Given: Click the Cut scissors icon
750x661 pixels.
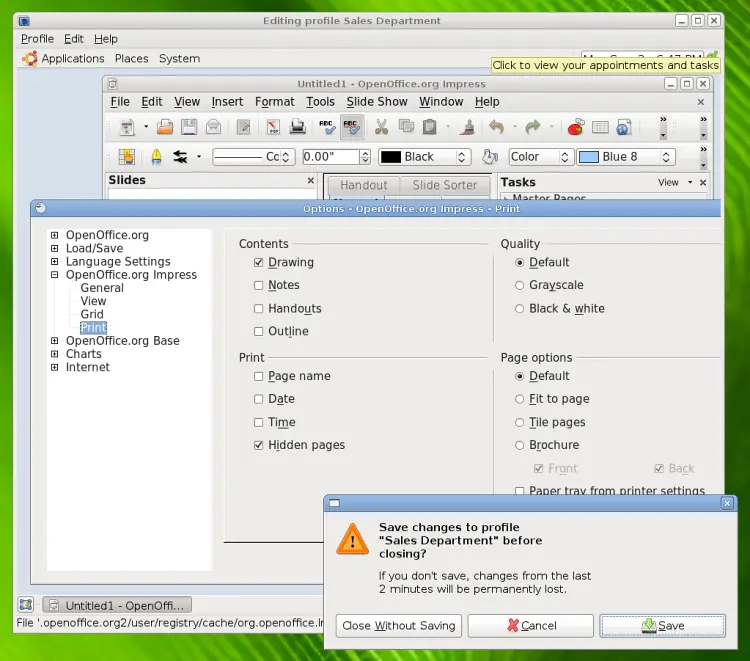Looking at the screenshot, I should click(x=381, y=127).
